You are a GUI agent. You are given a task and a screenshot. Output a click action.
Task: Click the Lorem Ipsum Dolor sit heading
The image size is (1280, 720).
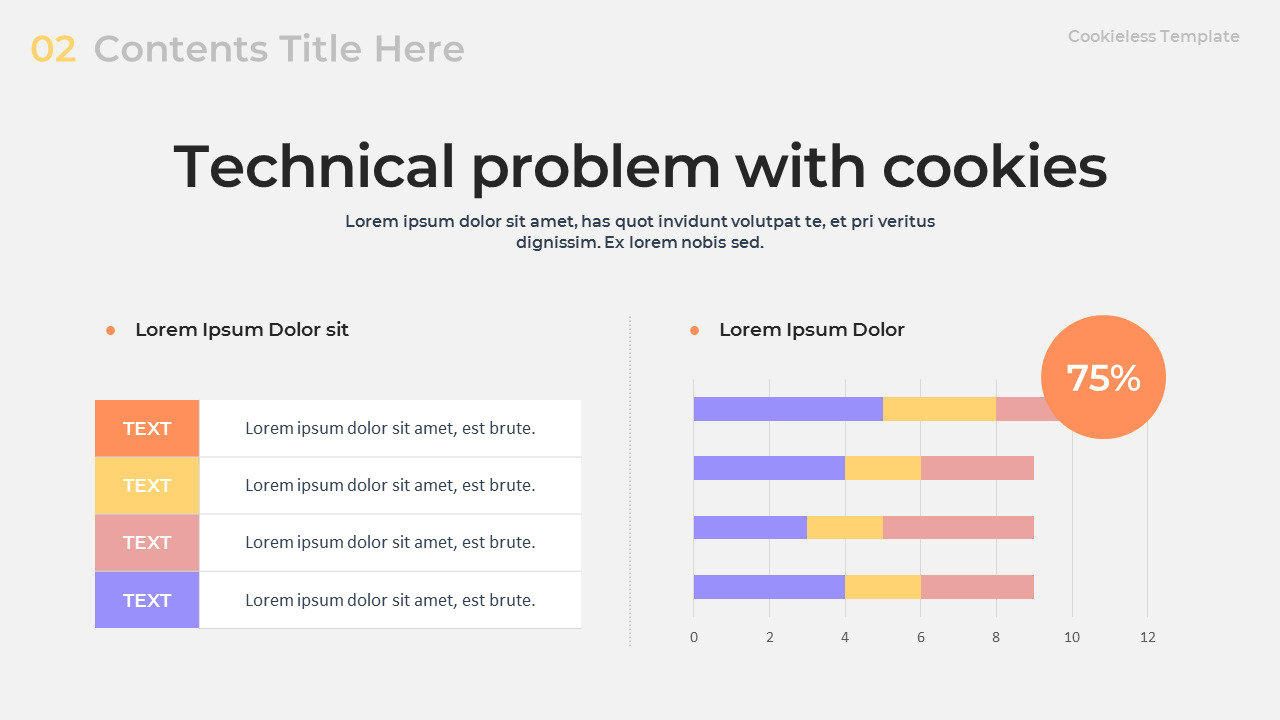click(242, 330)
